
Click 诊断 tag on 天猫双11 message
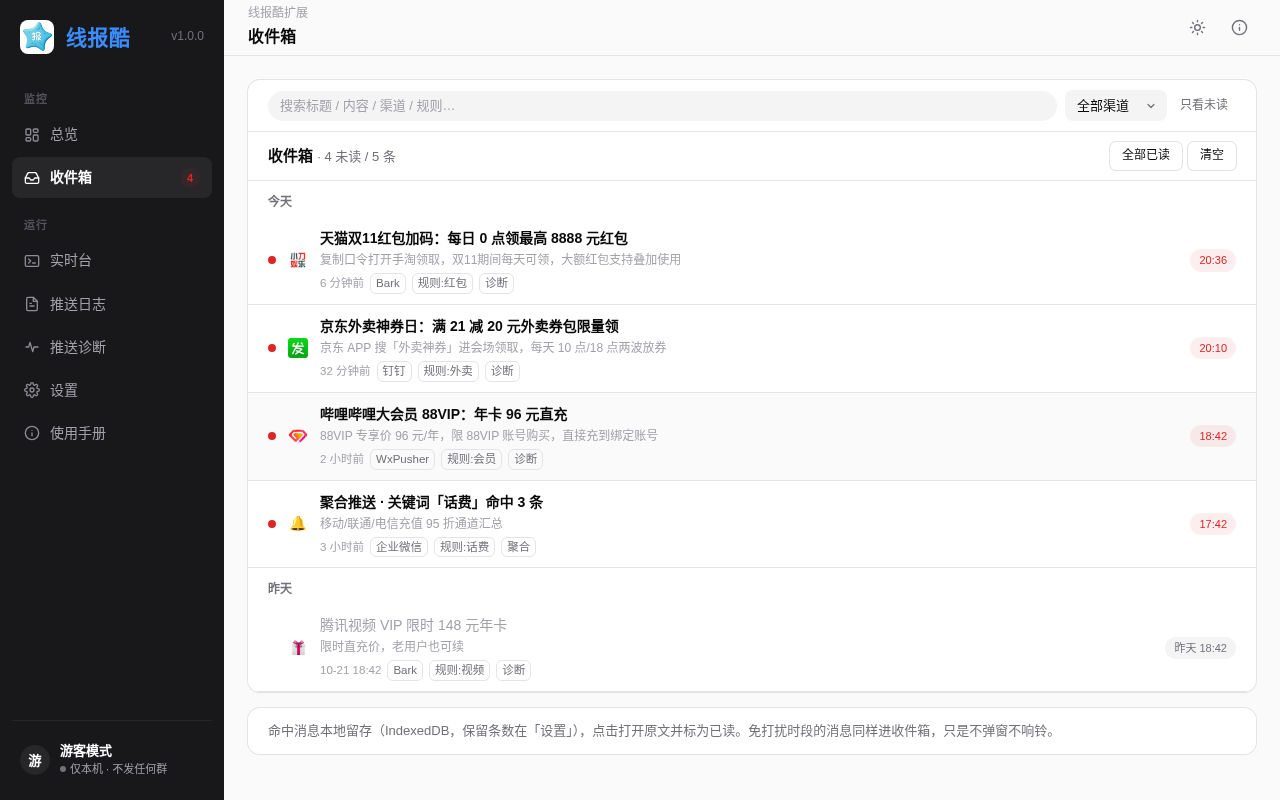click(x=496, y=283)
